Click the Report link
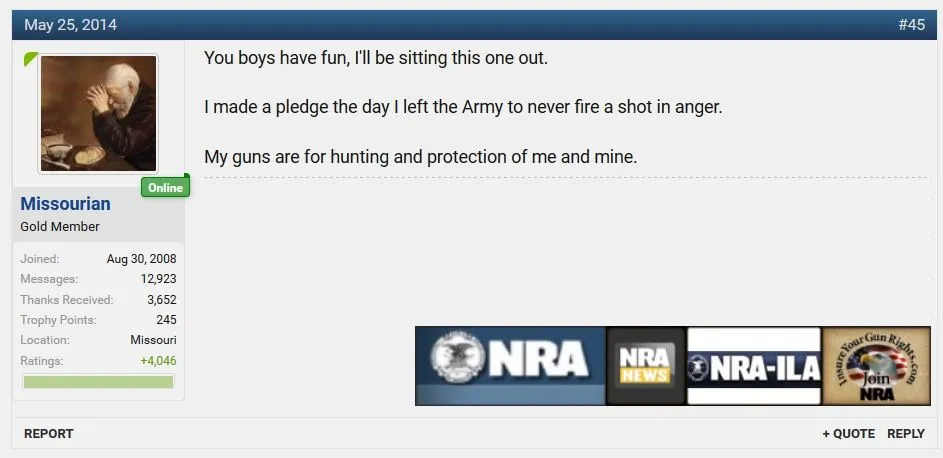 pyautogui.click(x=49, y=434)
